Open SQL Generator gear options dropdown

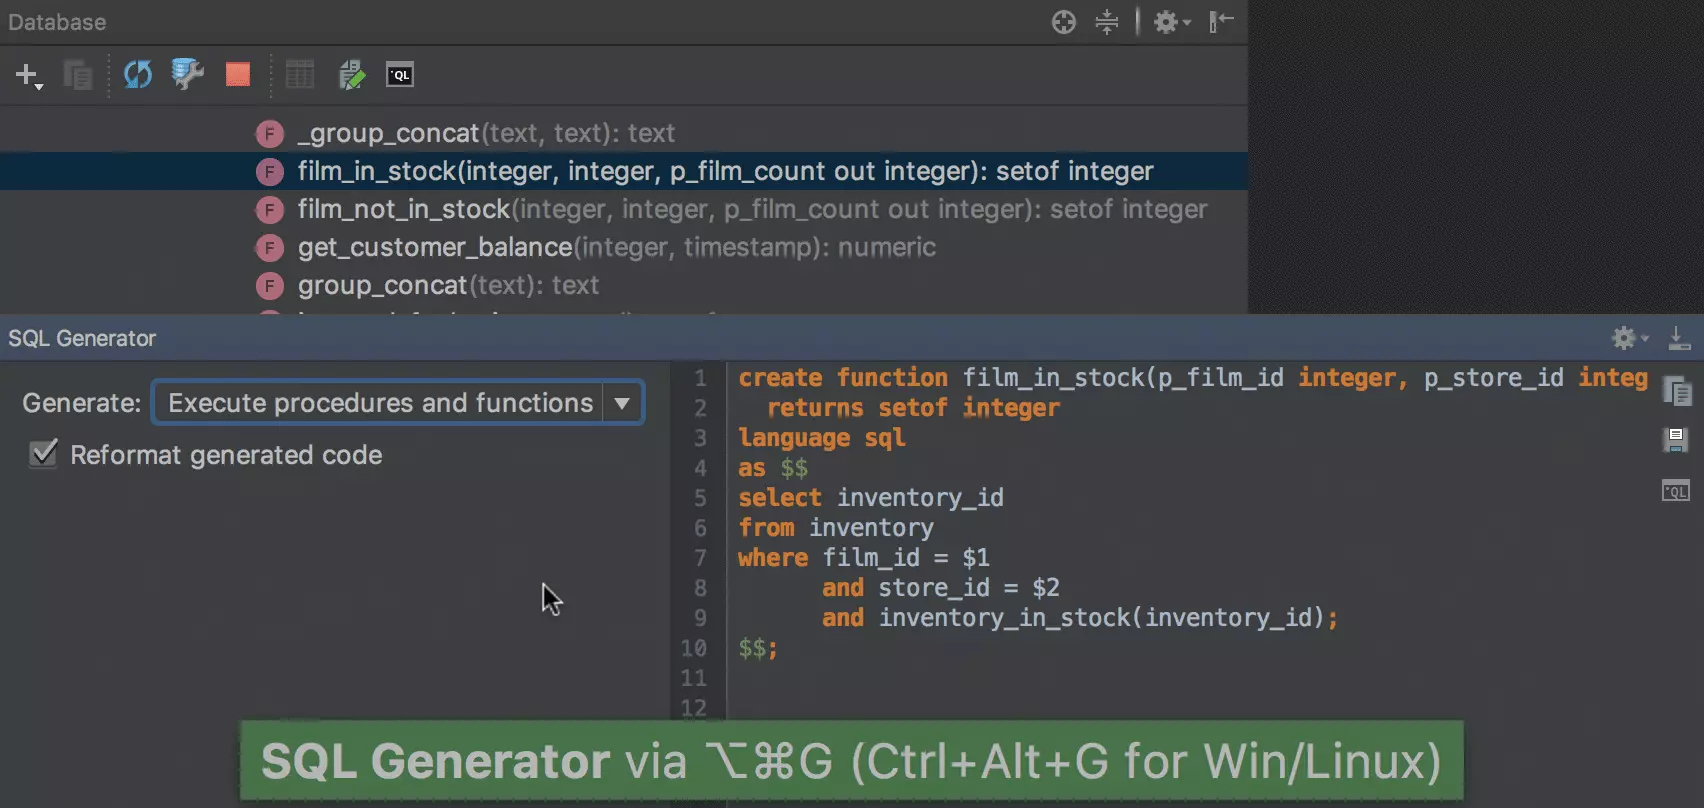(x=1629, y=338)
